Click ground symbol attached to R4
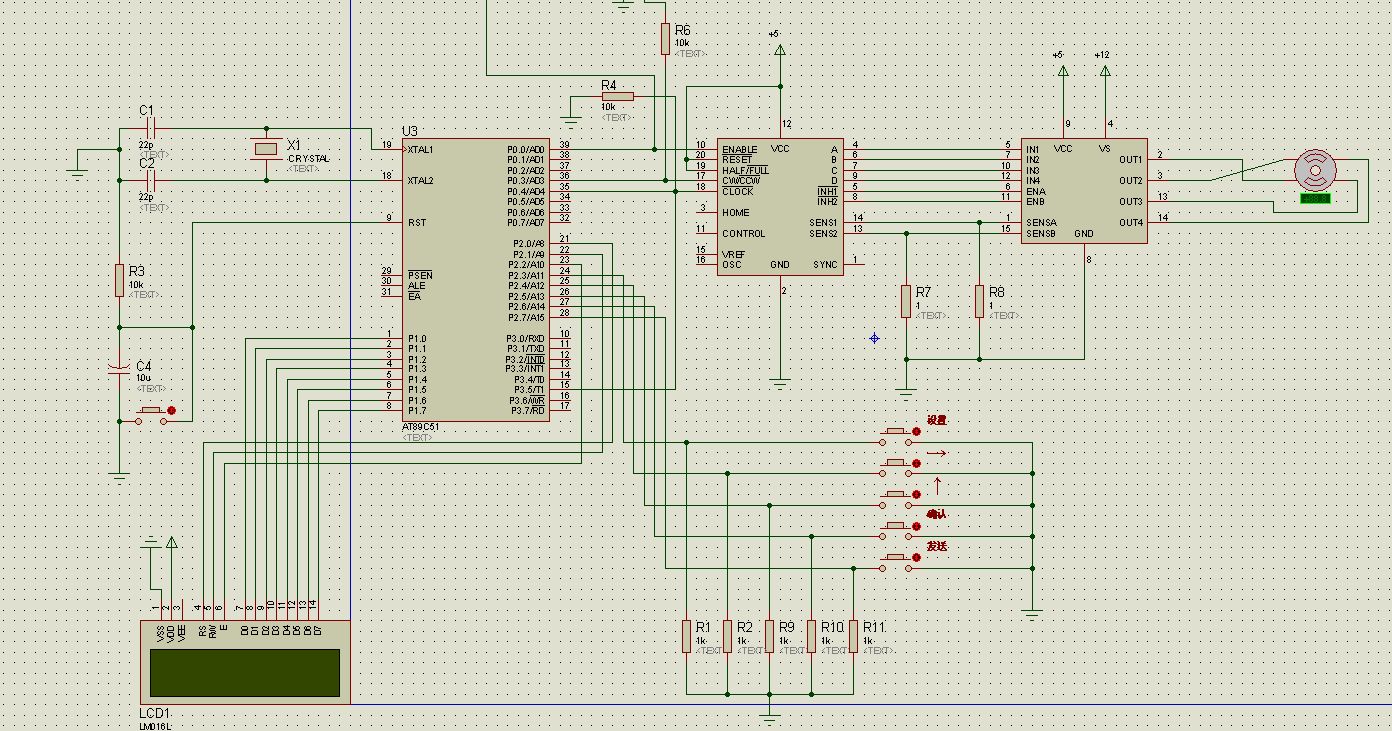 tap(571, 122)
